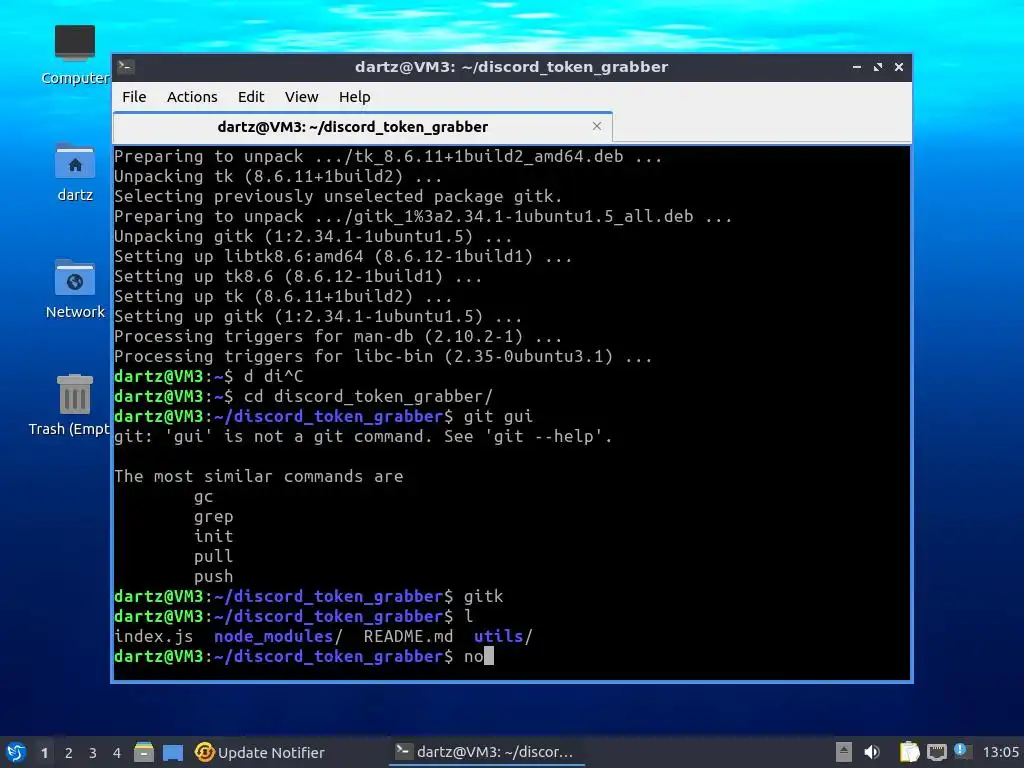Open the Computer desktop icon

(x=75, y=56)
